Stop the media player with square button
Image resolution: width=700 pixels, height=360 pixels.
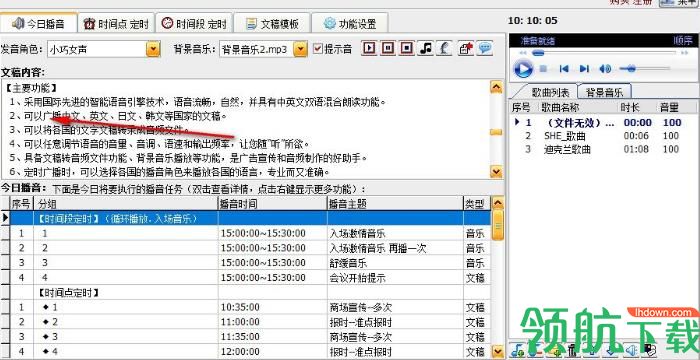tap(543, 69)
